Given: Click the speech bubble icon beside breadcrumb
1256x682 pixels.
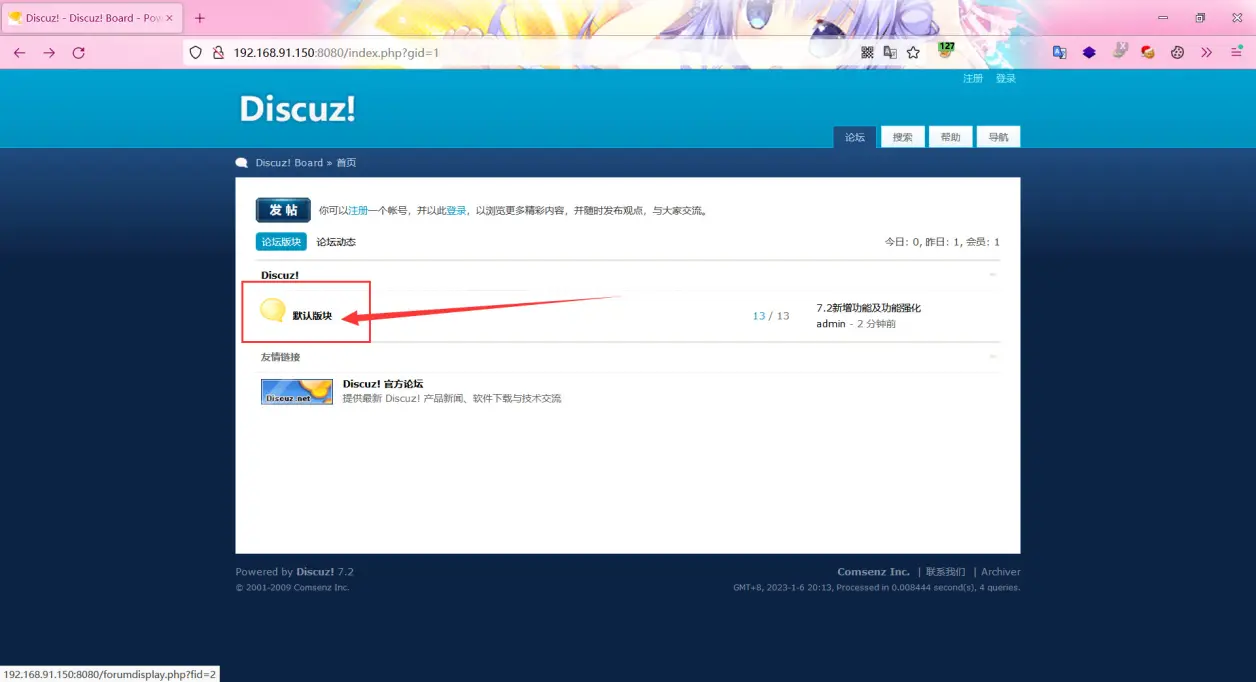Looking at the screenshot, I should 242,163.
